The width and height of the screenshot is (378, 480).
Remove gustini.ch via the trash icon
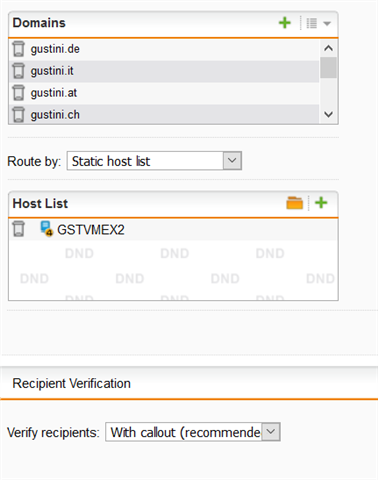pos(19,114)
